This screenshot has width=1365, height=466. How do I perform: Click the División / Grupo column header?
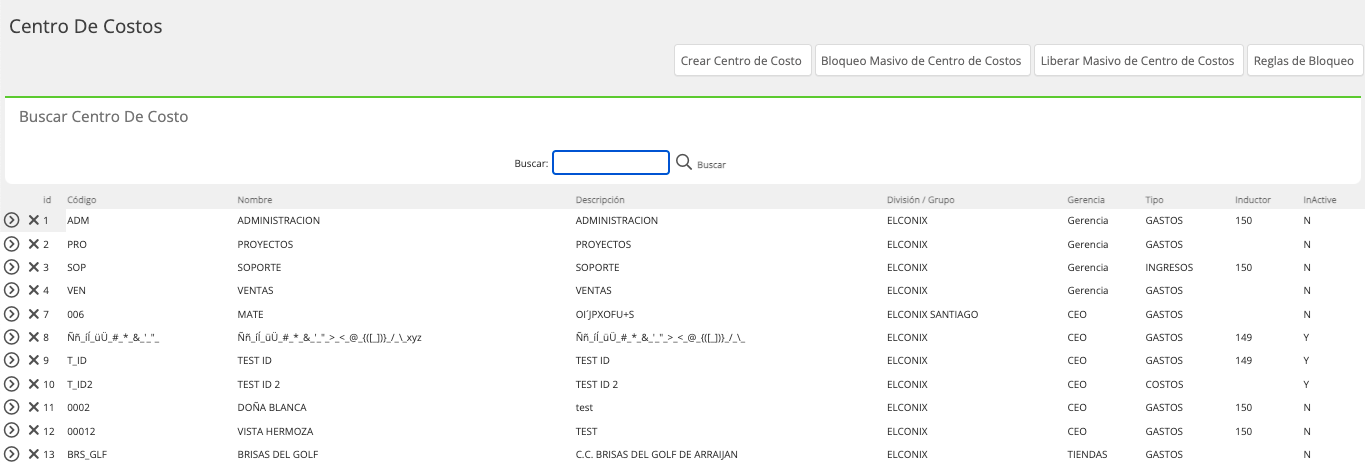tap(921, 200)
